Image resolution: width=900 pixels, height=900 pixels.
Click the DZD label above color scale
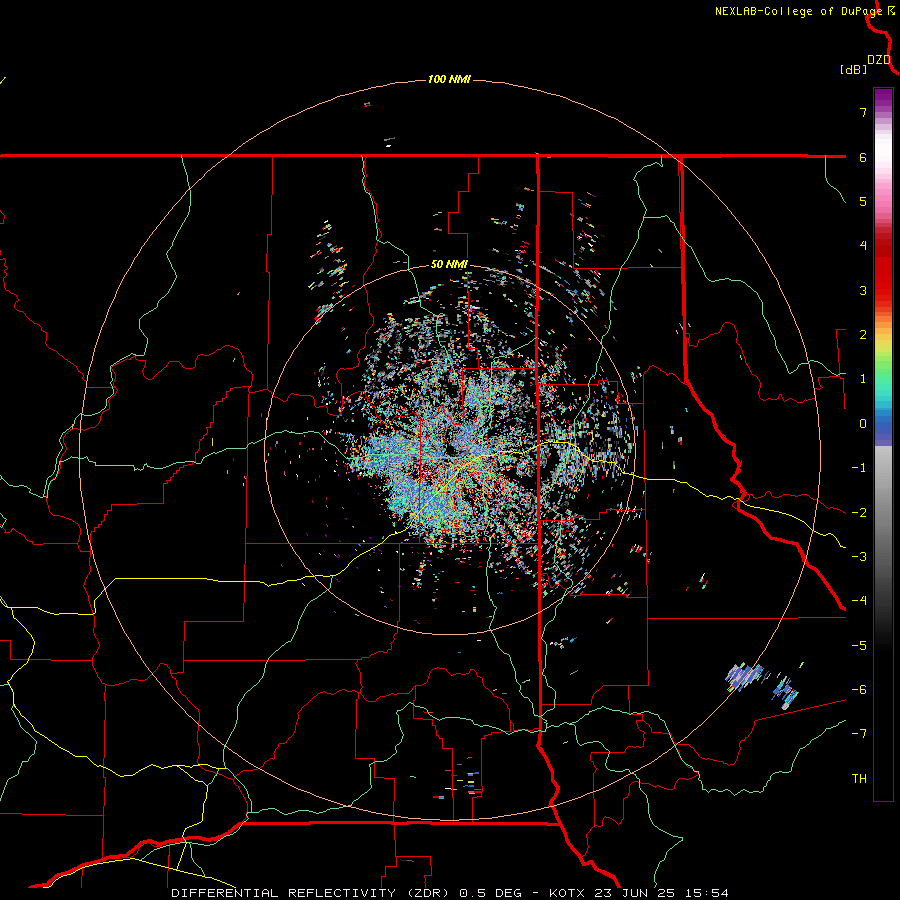pos(879,60)
